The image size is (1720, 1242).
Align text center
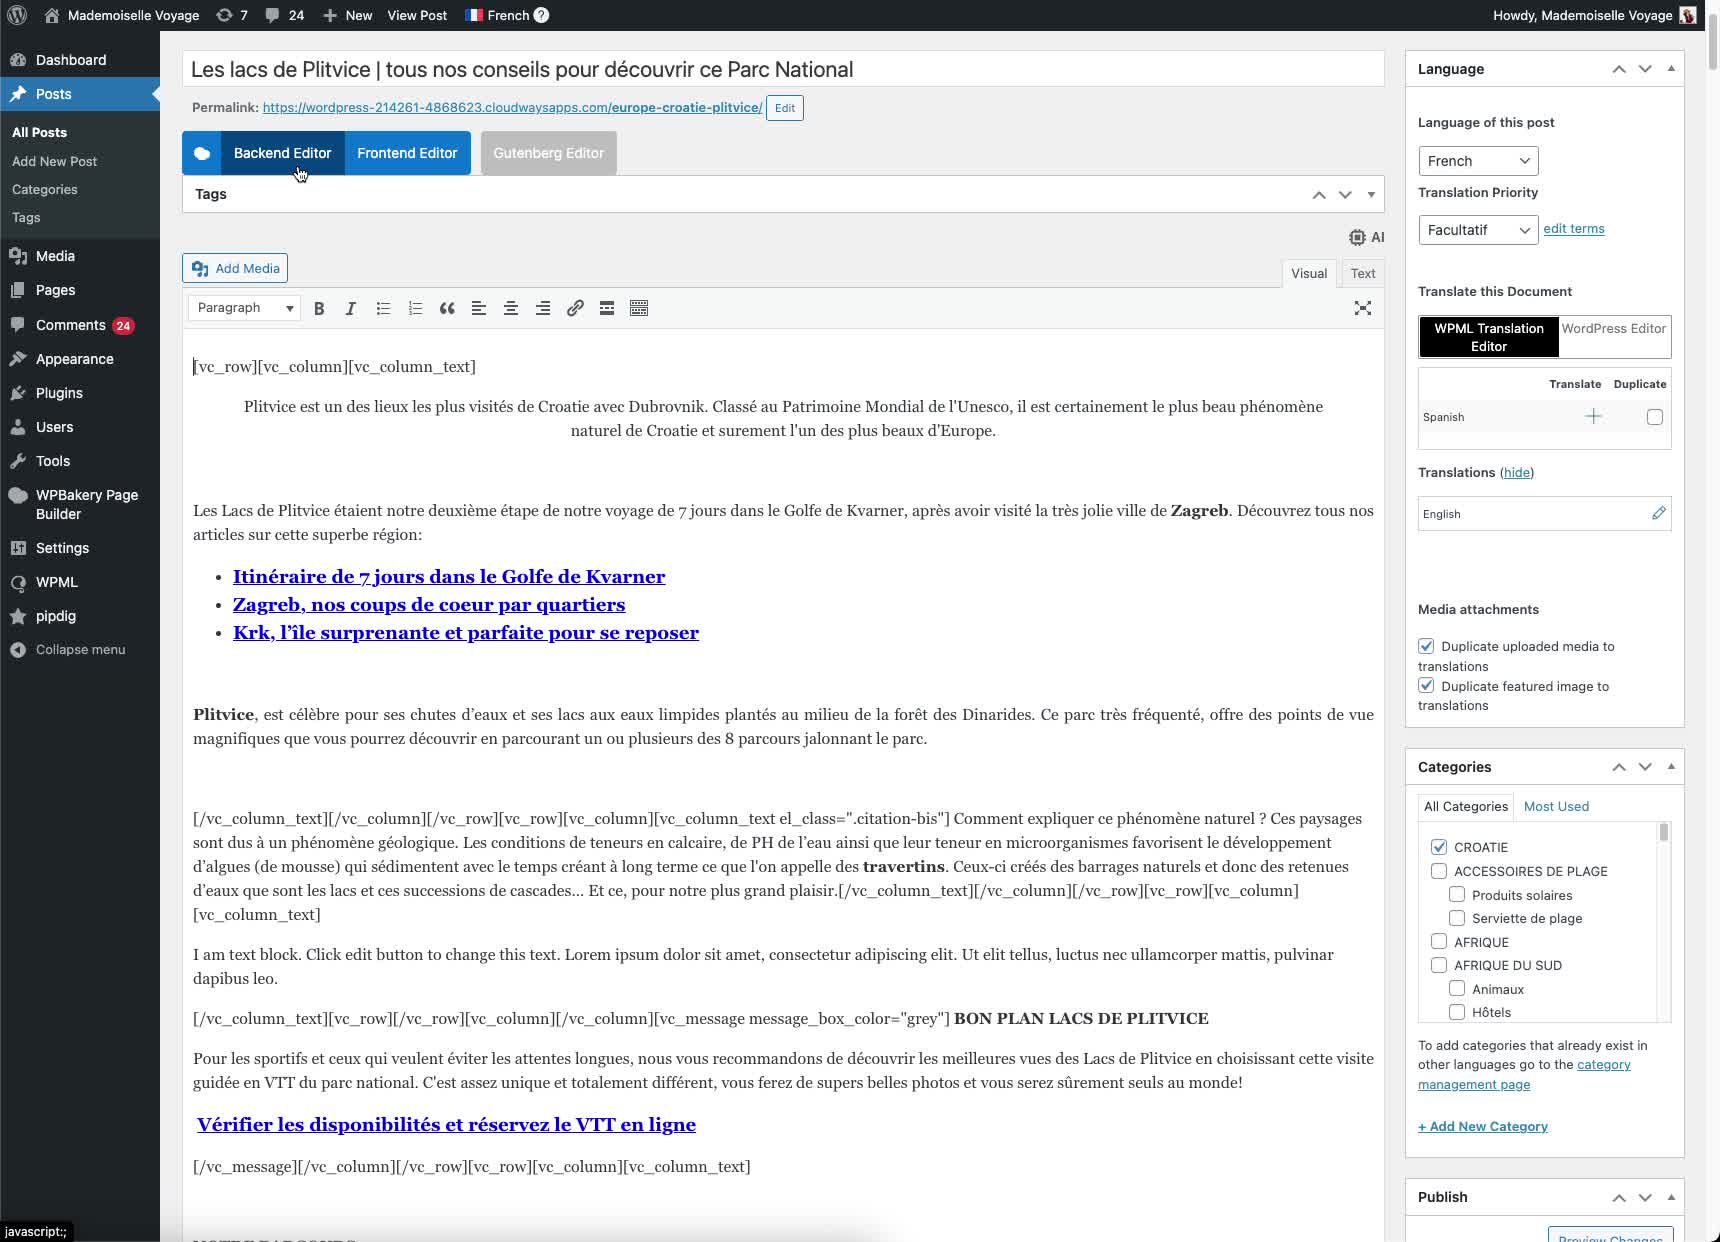pos(511,308)
